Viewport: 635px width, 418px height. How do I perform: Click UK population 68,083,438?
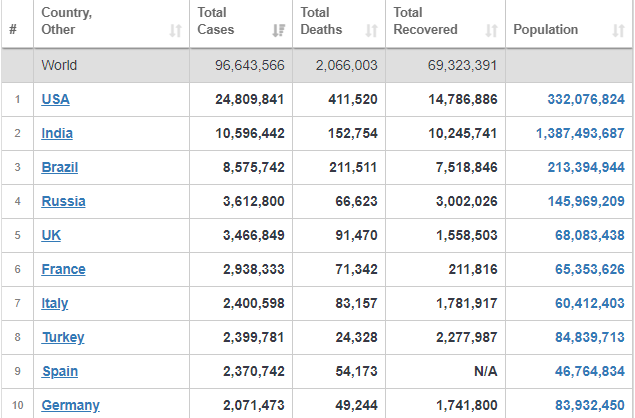590,235
